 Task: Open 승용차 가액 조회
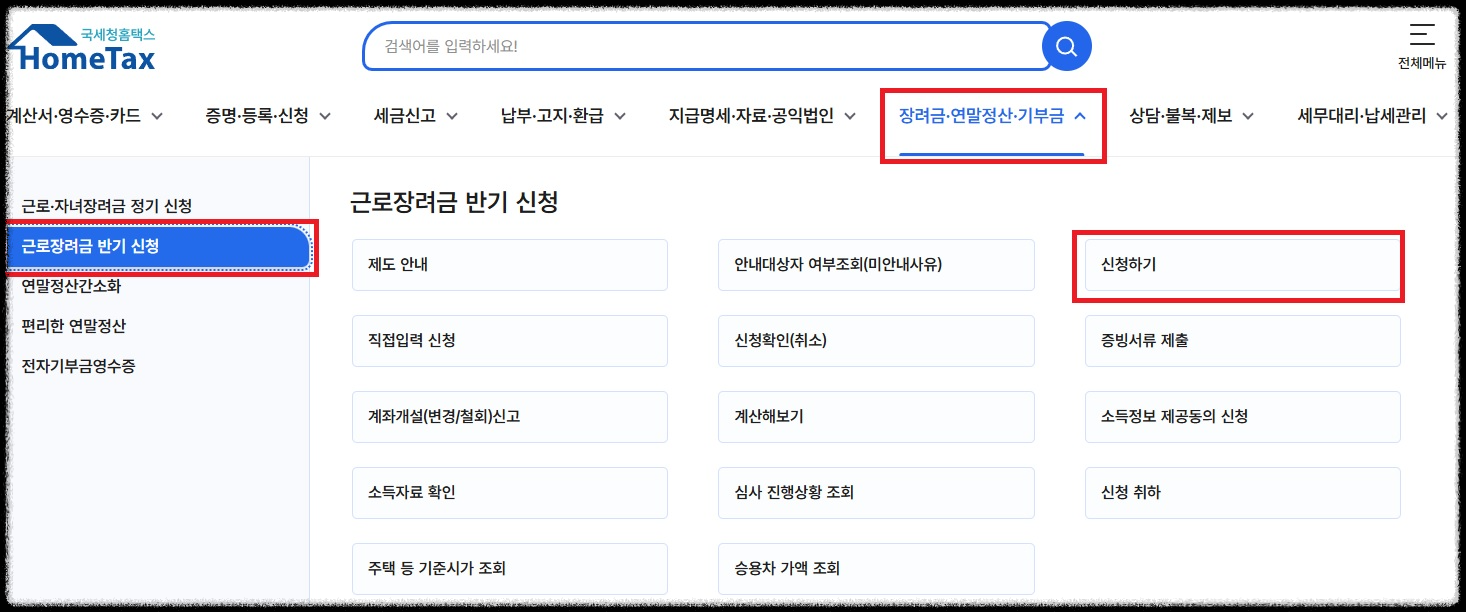pos(875,568)
